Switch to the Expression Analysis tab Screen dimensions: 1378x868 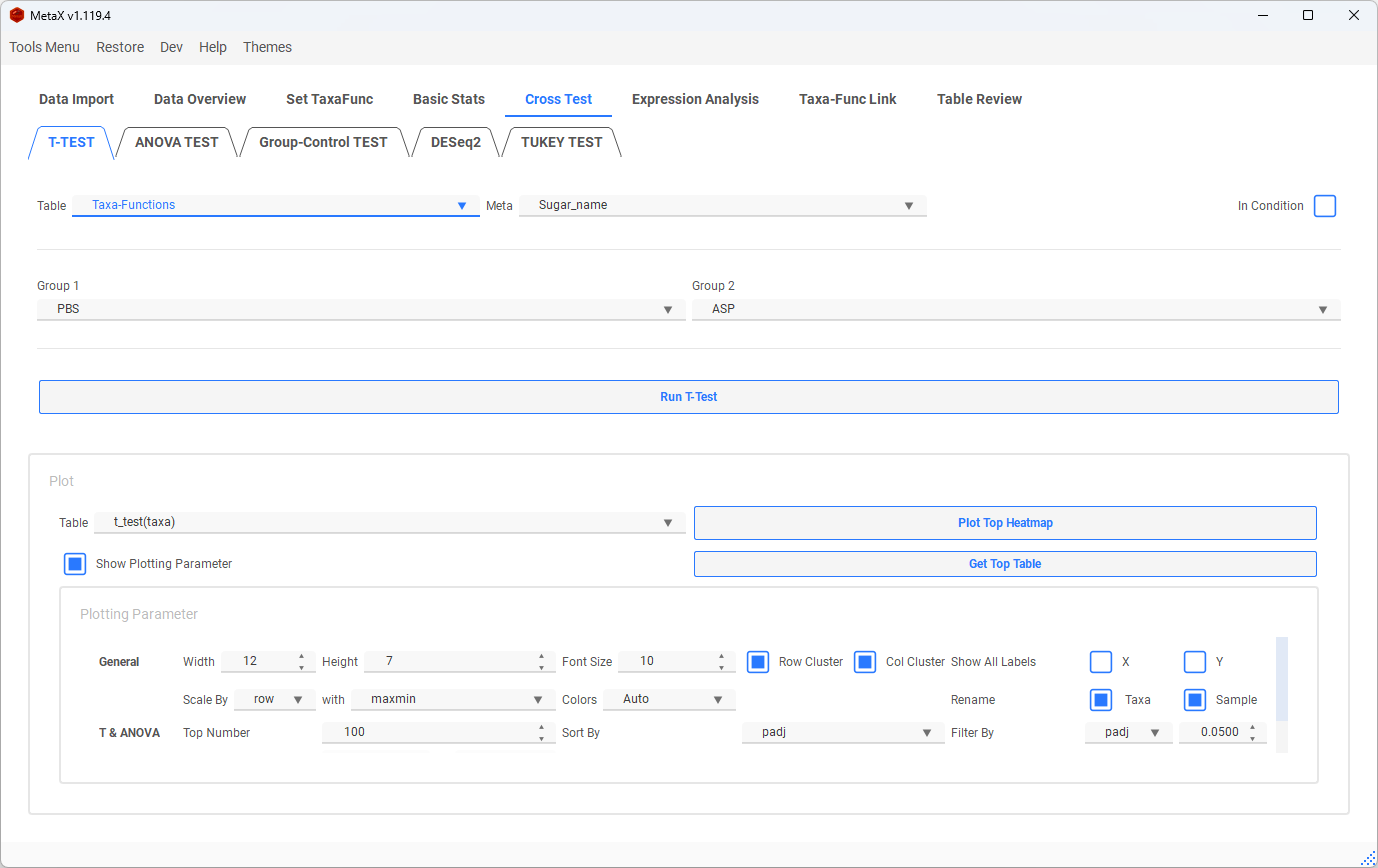[x=695, y=99]
